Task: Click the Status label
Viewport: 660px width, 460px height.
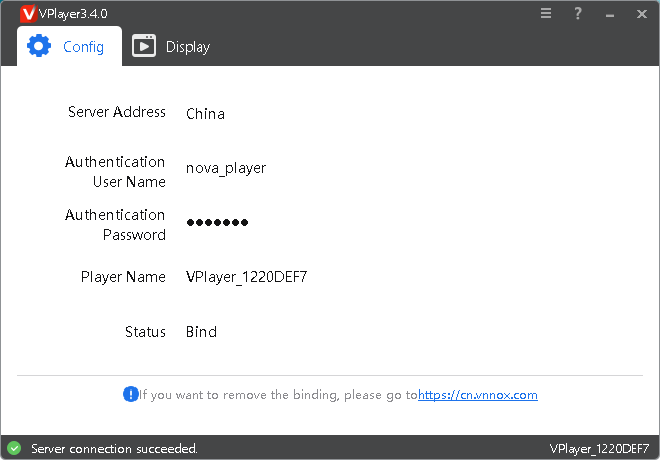Action: coord(145,332)
